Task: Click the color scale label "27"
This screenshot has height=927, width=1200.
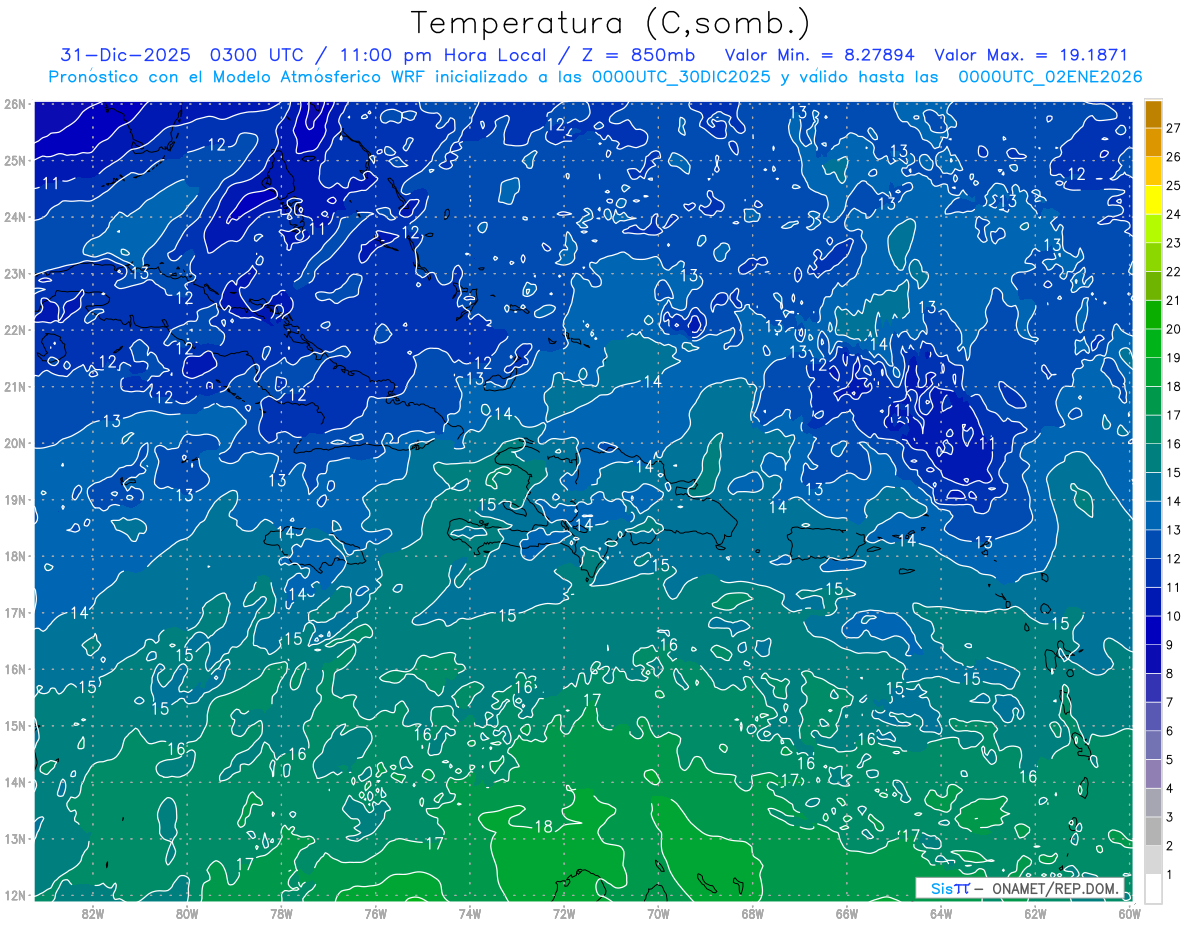Action: pyautogui.click(x=1174, y=128)
